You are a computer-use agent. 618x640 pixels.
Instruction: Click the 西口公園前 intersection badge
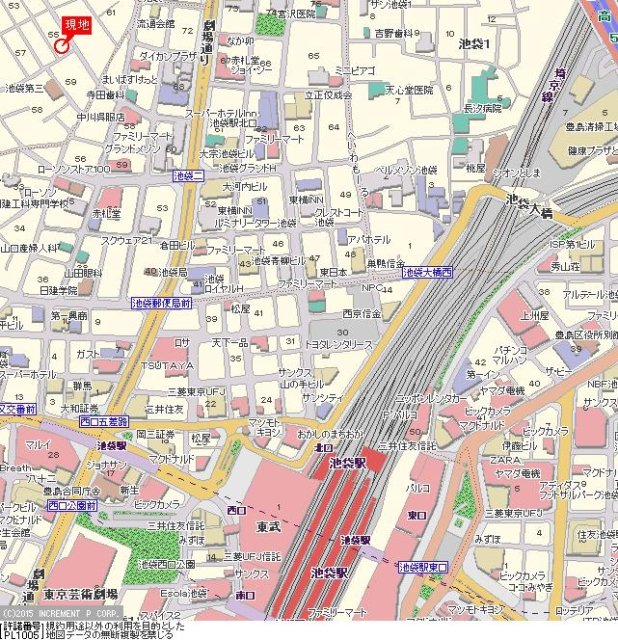point(72,506)
